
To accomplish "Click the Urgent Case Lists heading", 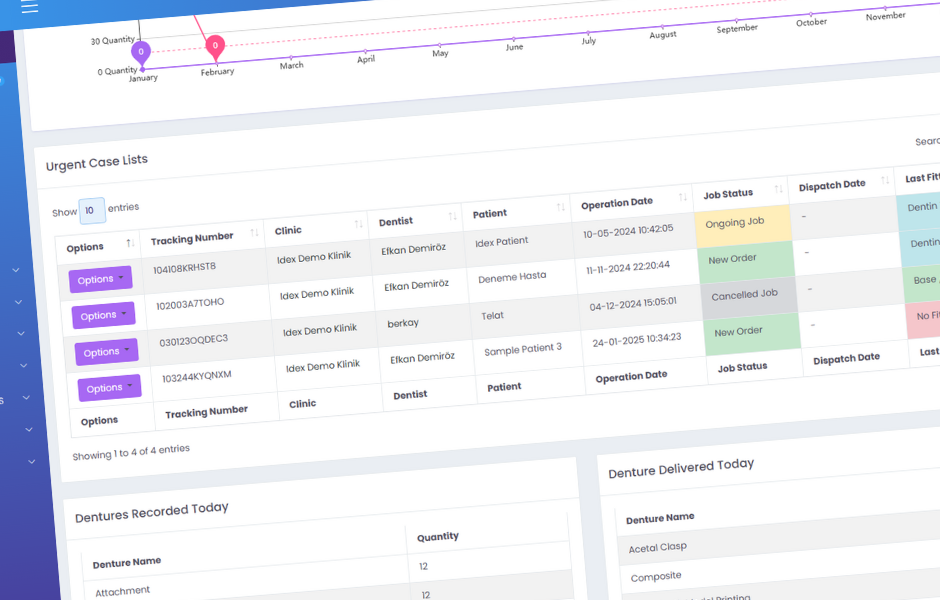I will [97, 162].
